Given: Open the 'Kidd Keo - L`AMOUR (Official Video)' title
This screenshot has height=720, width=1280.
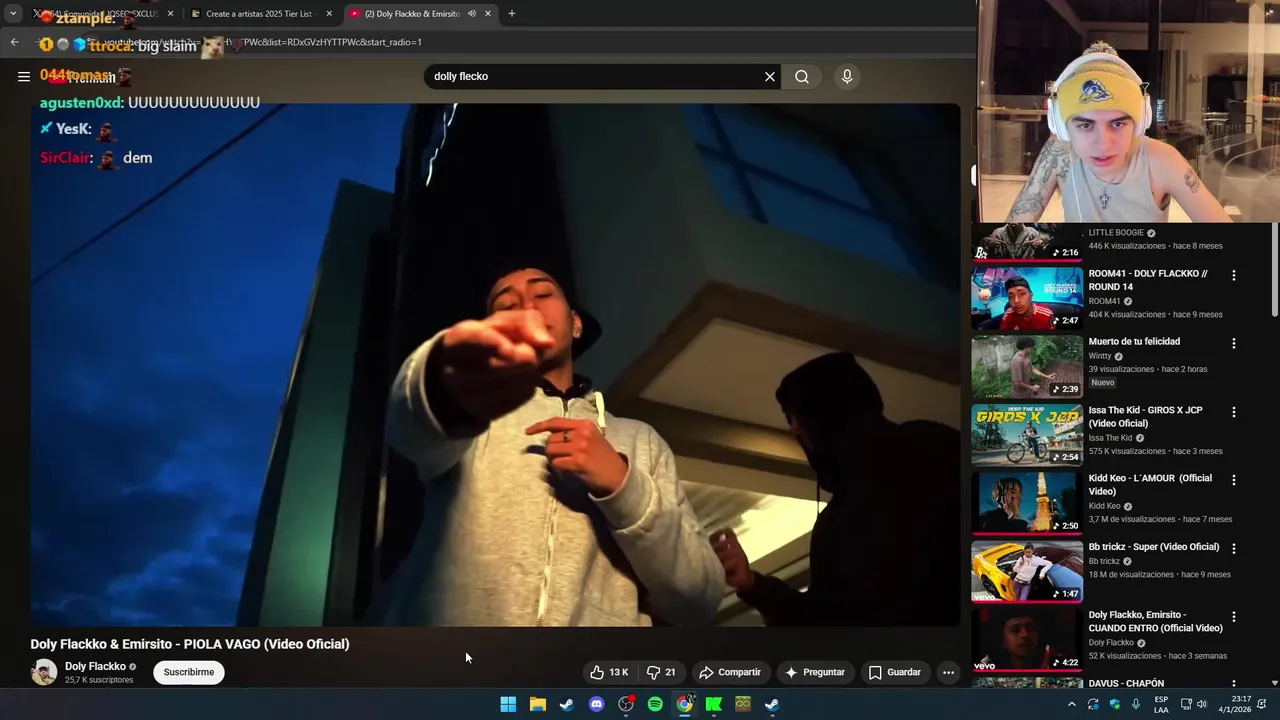Looking at the screenshot, I should coord(1150,484).
